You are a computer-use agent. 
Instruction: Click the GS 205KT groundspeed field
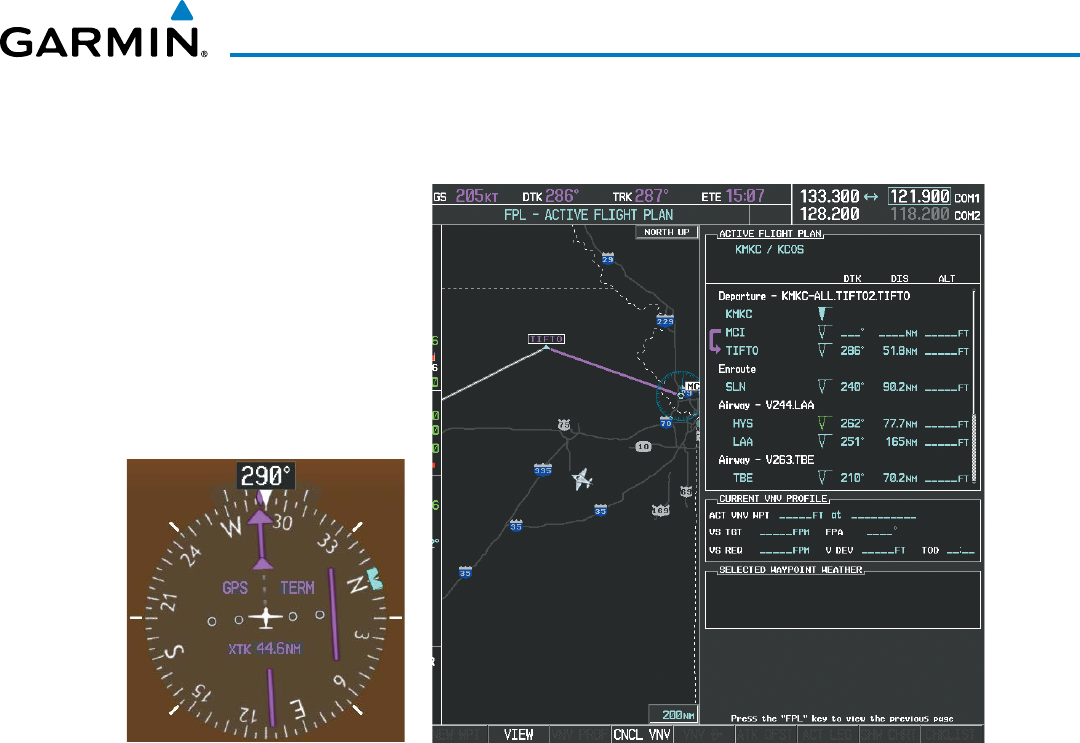(x=466, y=196)
